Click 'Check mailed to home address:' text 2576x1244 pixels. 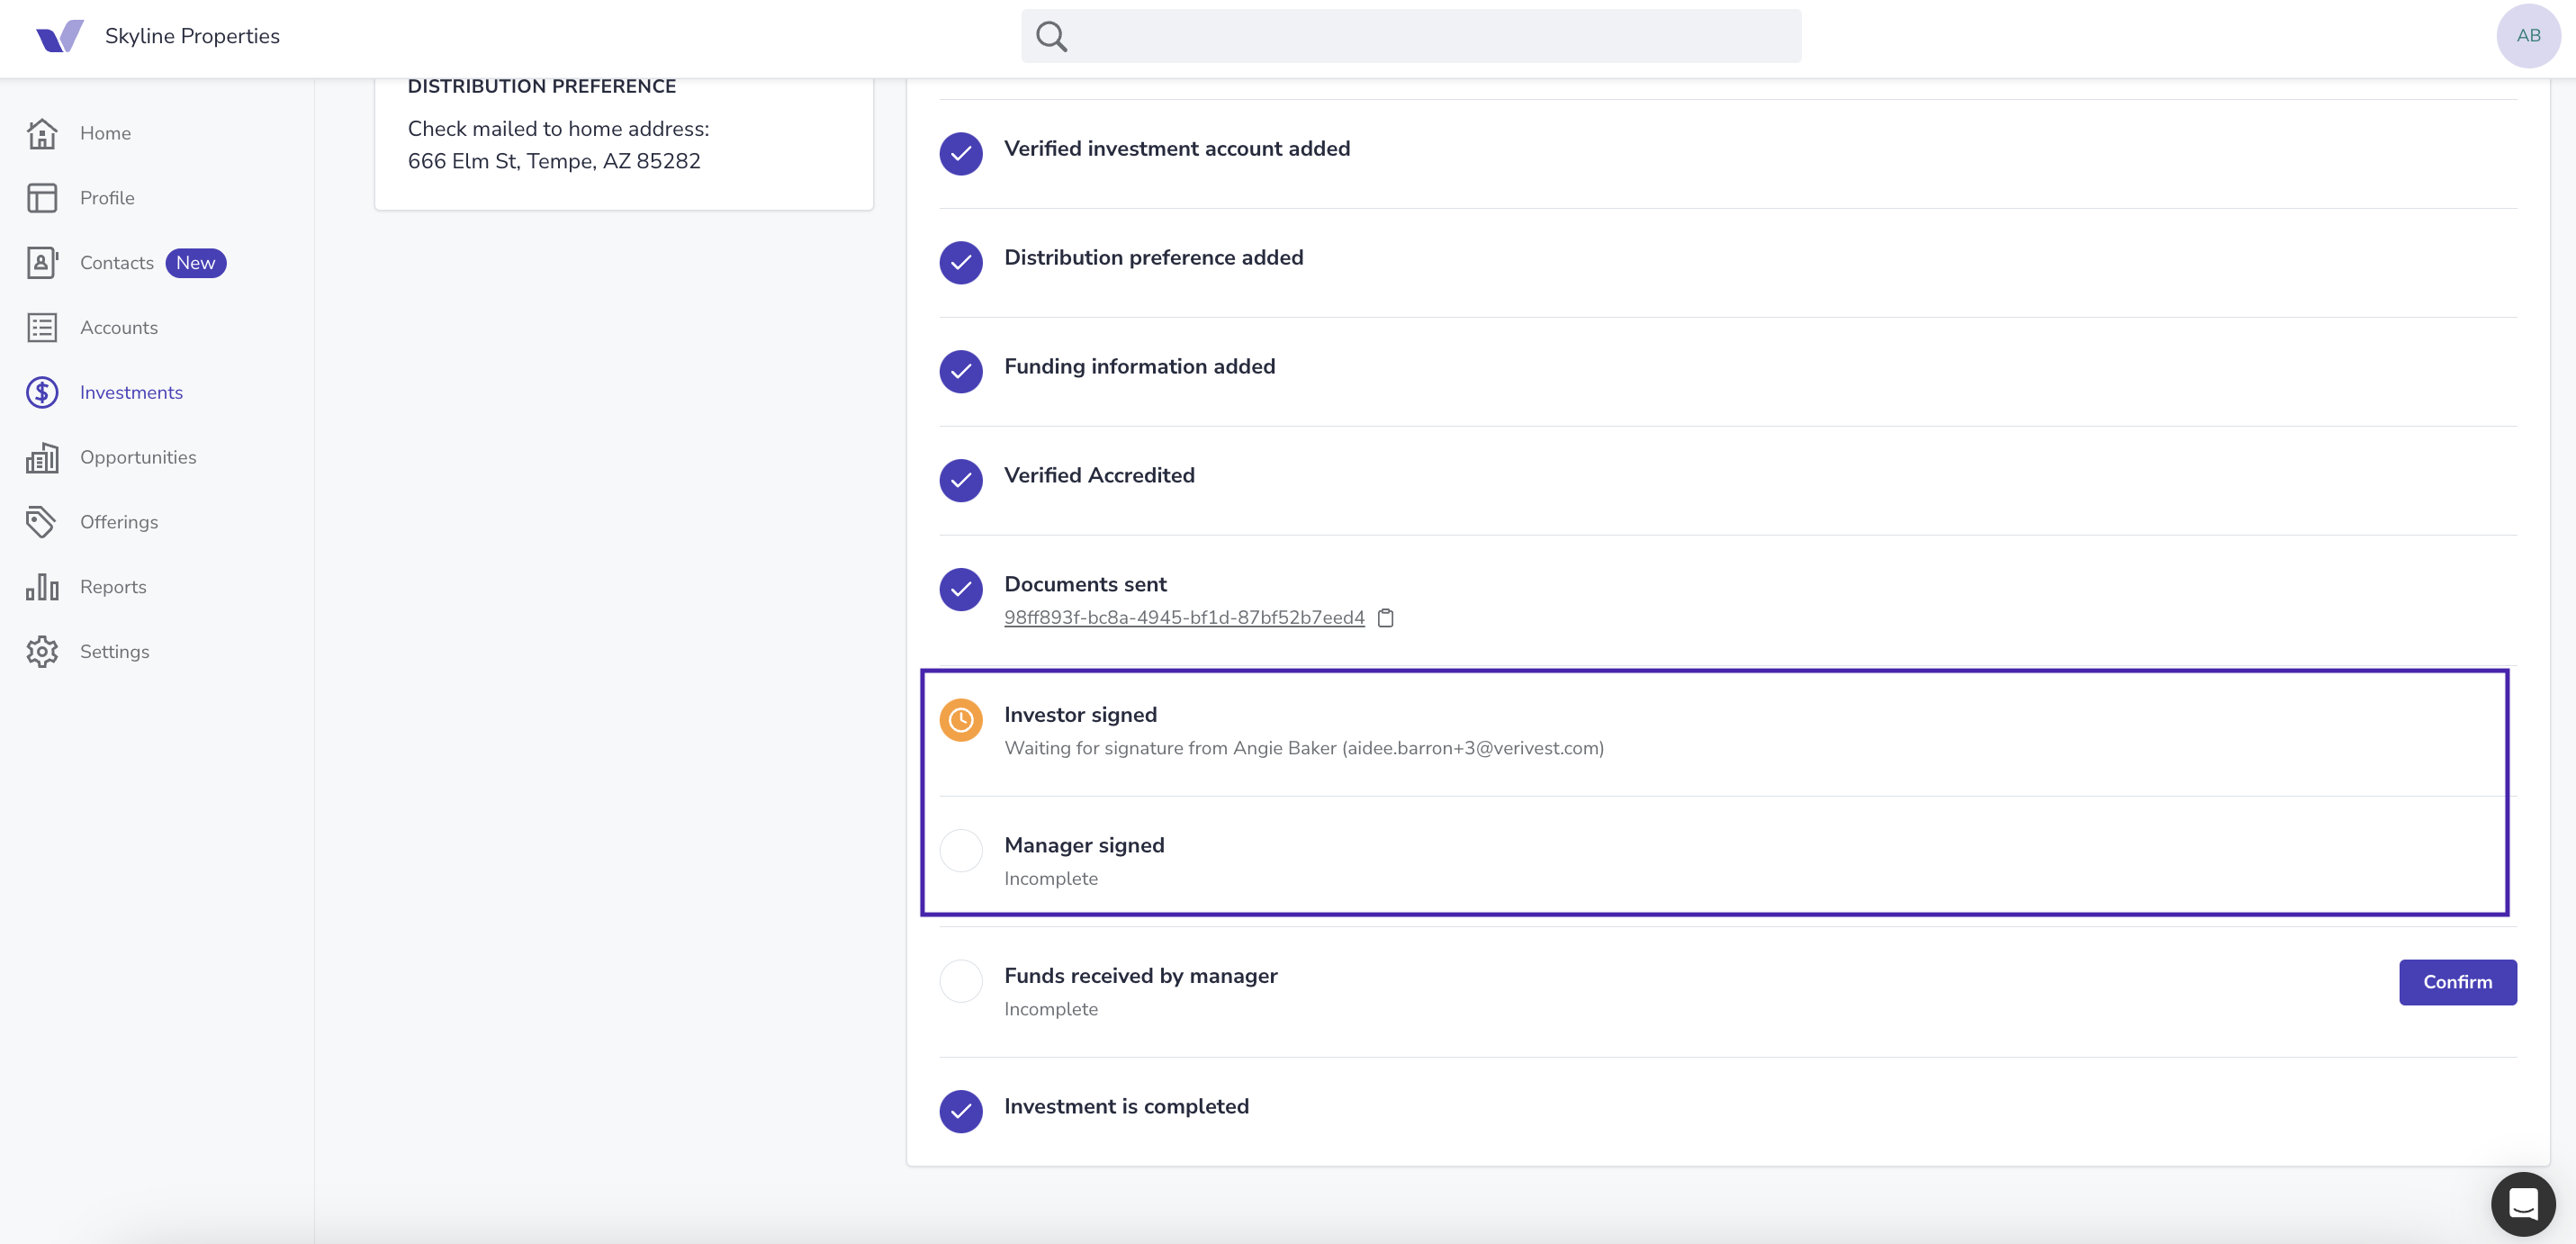558,129
